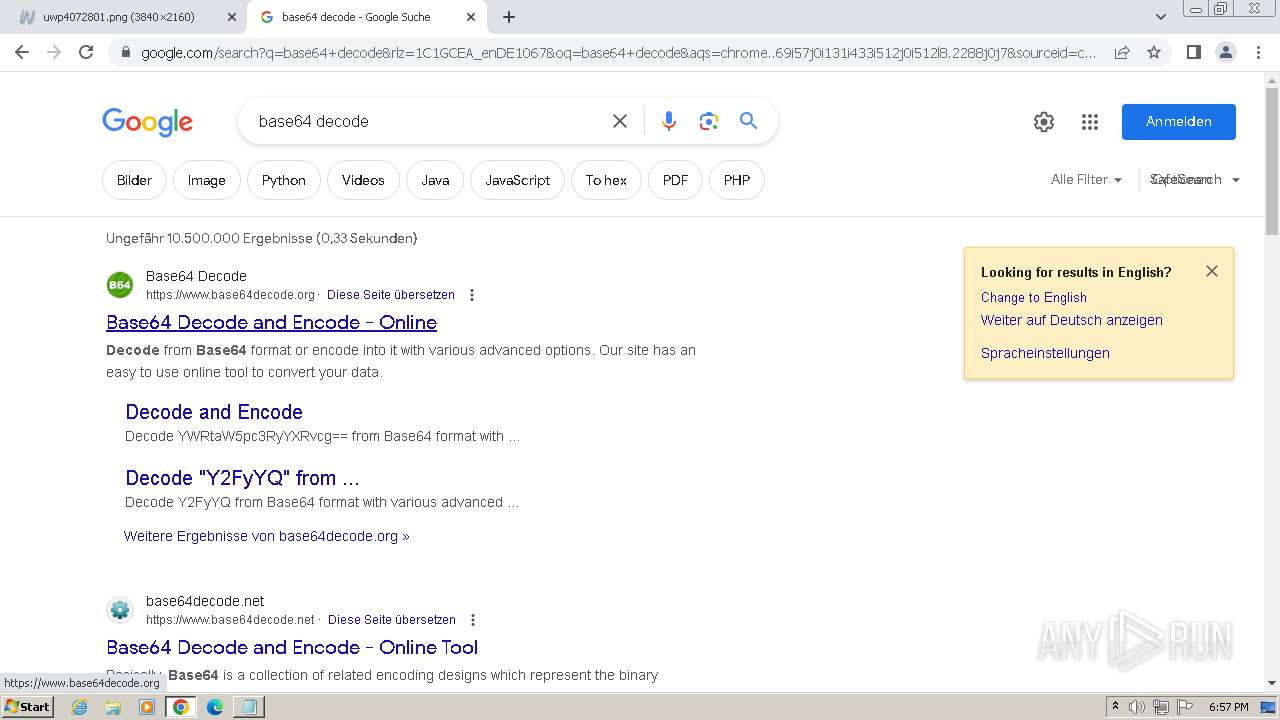Viewport: 1280px width, 720px height.
Task: Open a new browser tab
Action: click(509, 17)
